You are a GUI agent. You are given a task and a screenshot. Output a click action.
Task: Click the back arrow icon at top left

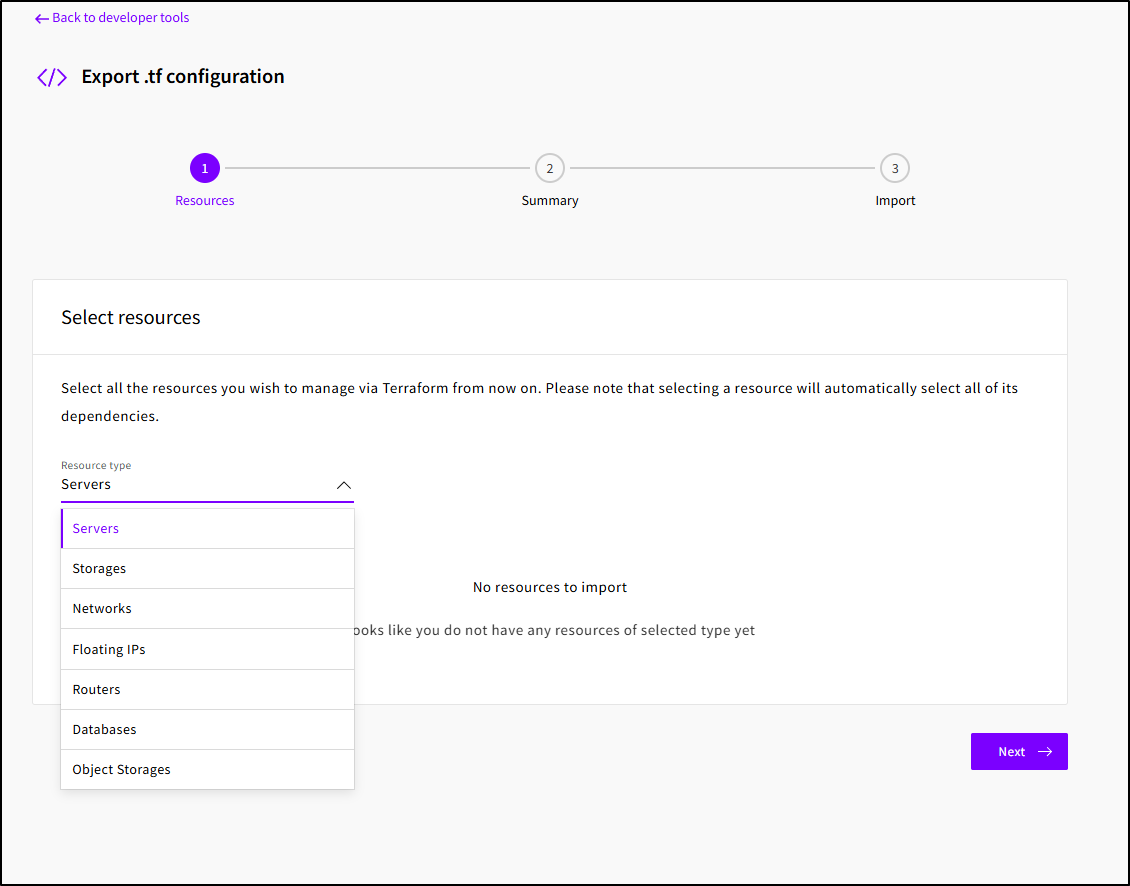click(41, 18)
